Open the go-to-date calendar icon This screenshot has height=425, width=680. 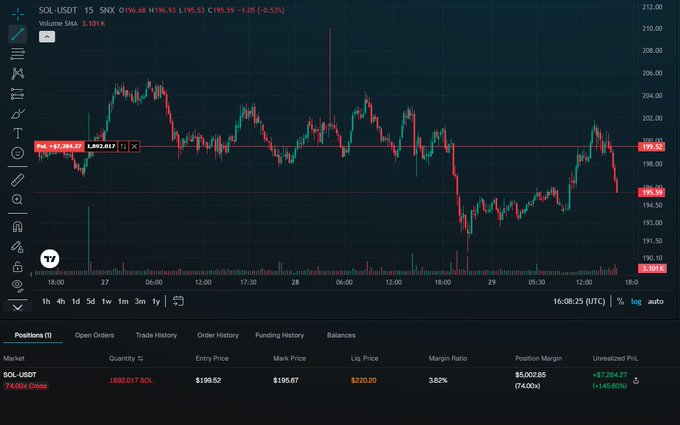(x=178, y=300)
